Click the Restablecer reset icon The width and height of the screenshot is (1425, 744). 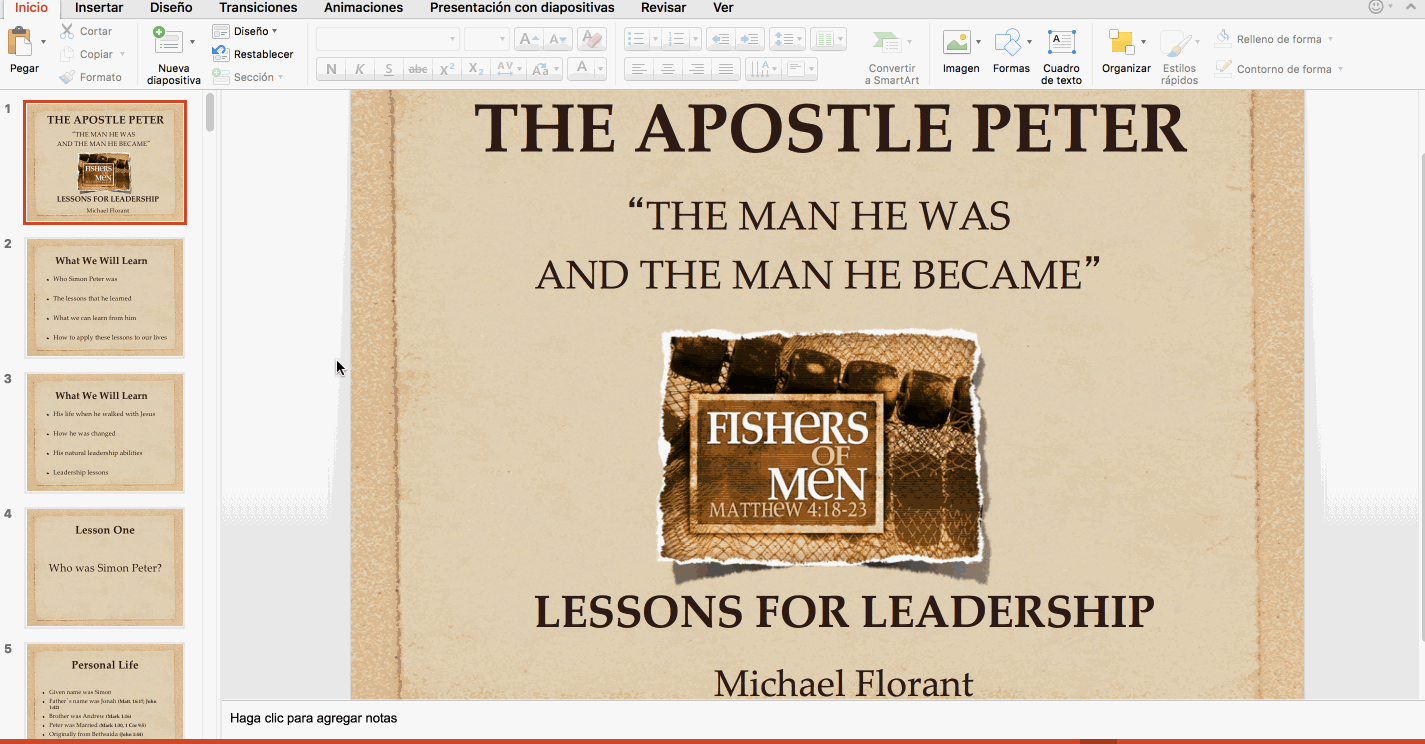point(221,54)
